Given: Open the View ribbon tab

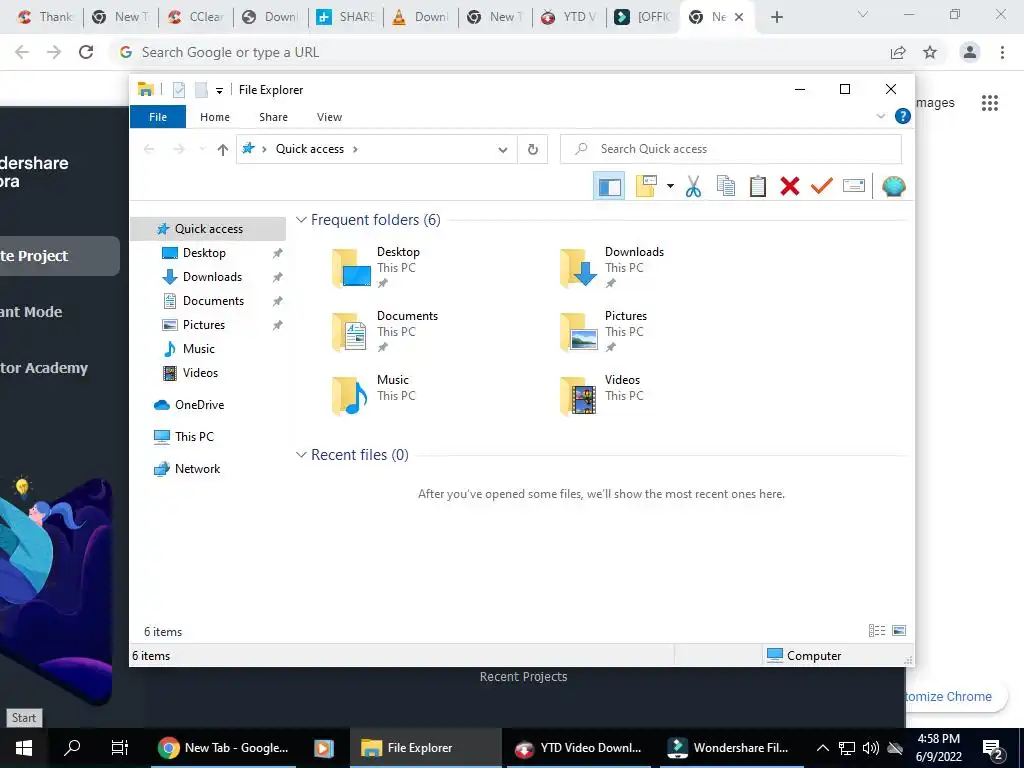Looking at the screenshot, I should [329, 117].
